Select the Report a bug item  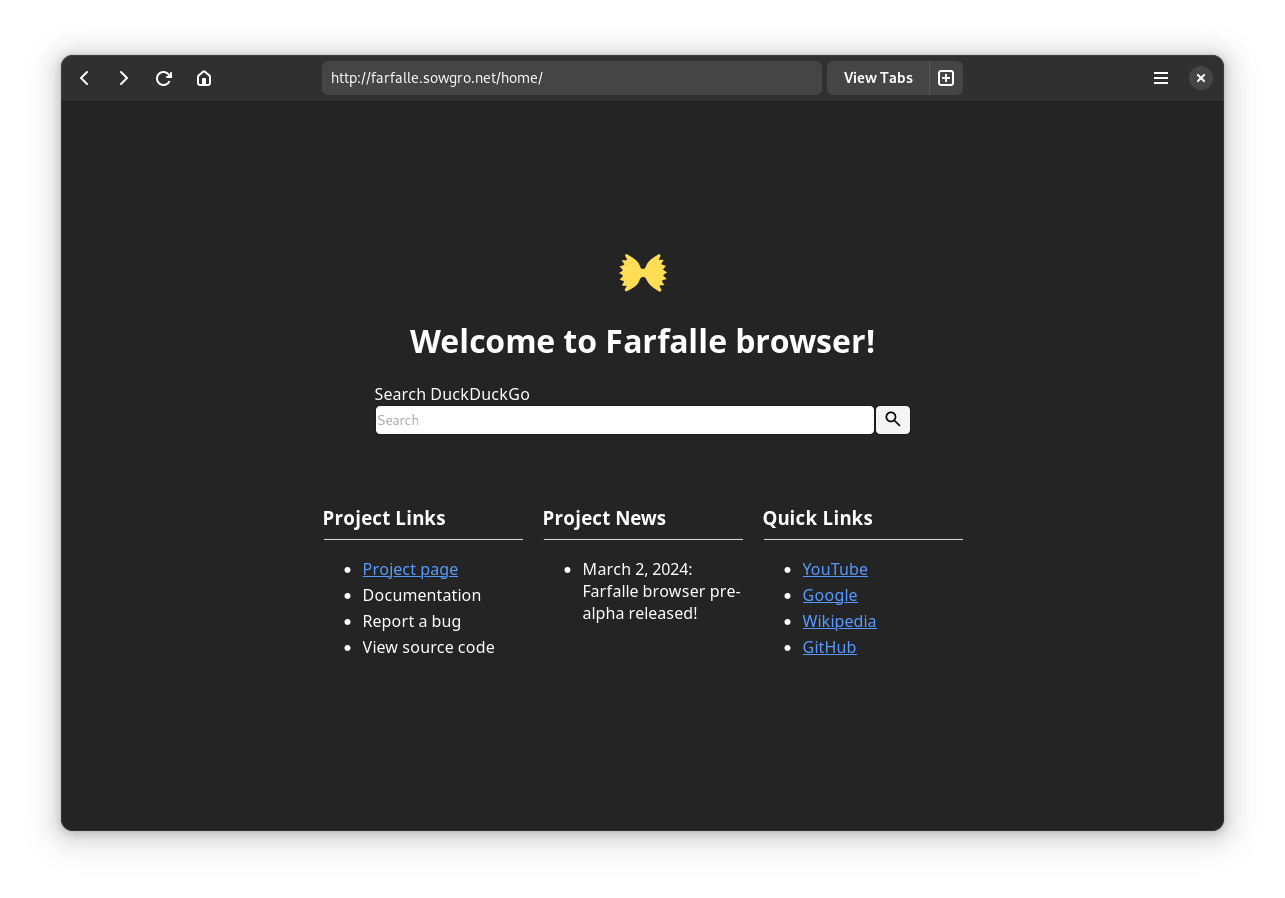coord(411,621)
